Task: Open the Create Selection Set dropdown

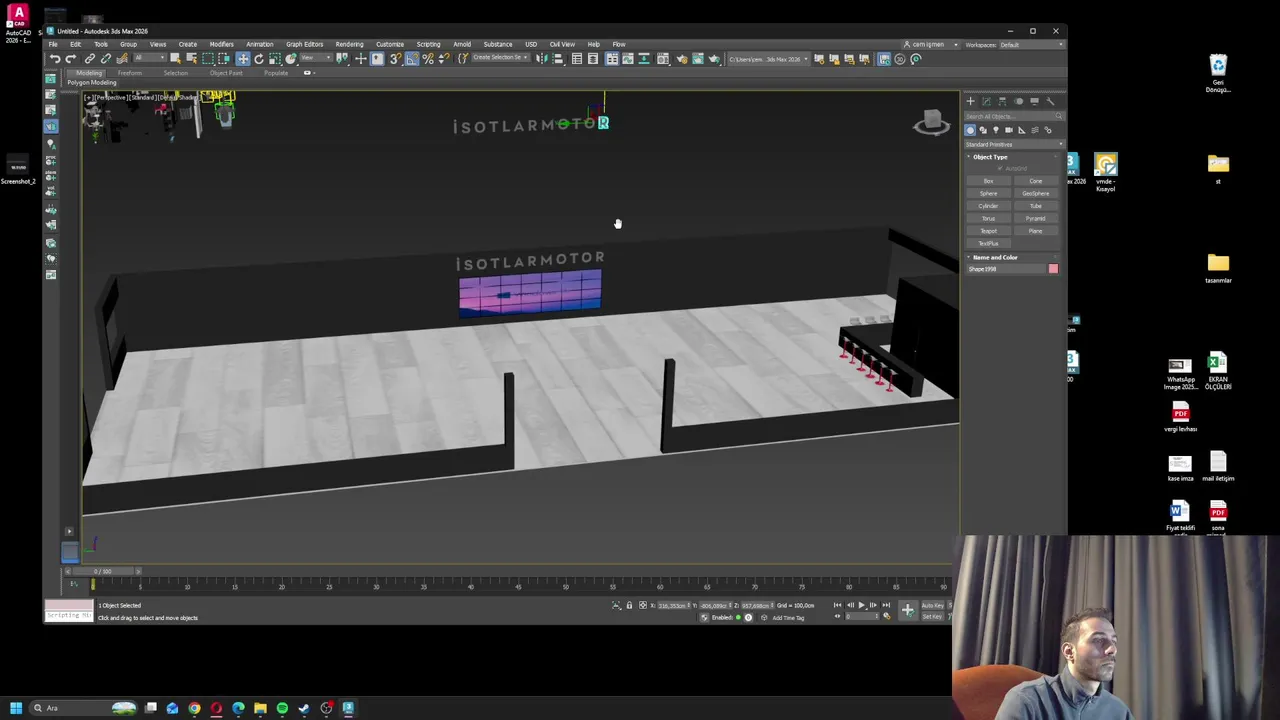Action: tap(501, 58)
